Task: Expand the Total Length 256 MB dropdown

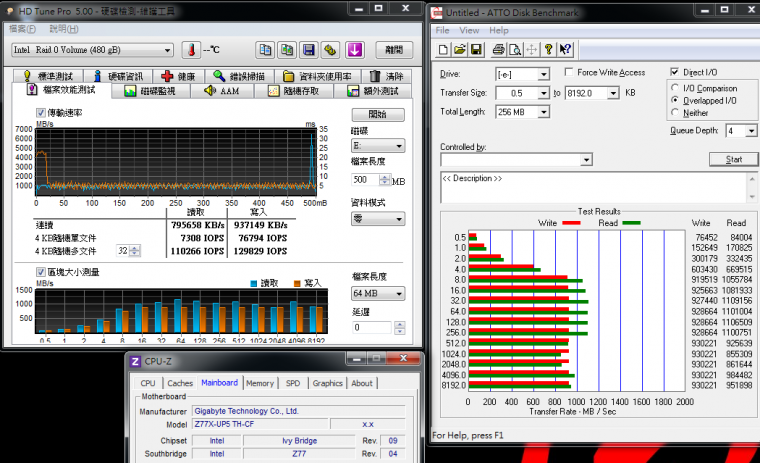Action: point(543,112)
